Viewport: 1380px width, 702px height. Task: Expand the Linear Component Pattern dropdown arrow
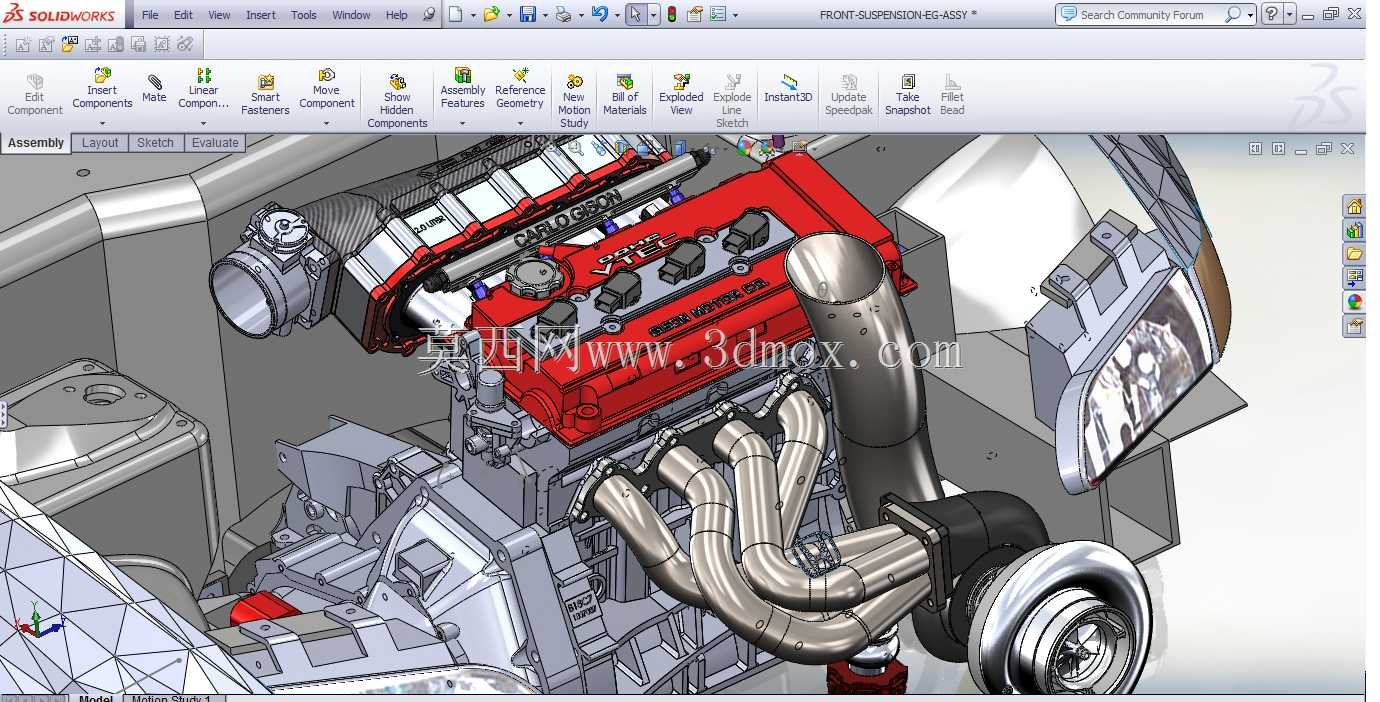(x=203, y=124)
